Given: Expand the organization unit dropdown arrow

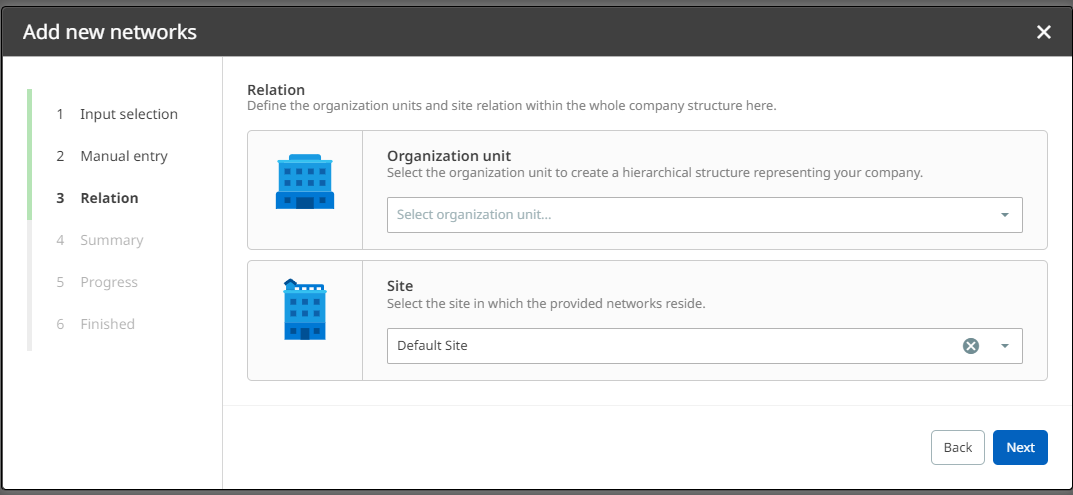Looking at the screenshot, I should 1004,215.
